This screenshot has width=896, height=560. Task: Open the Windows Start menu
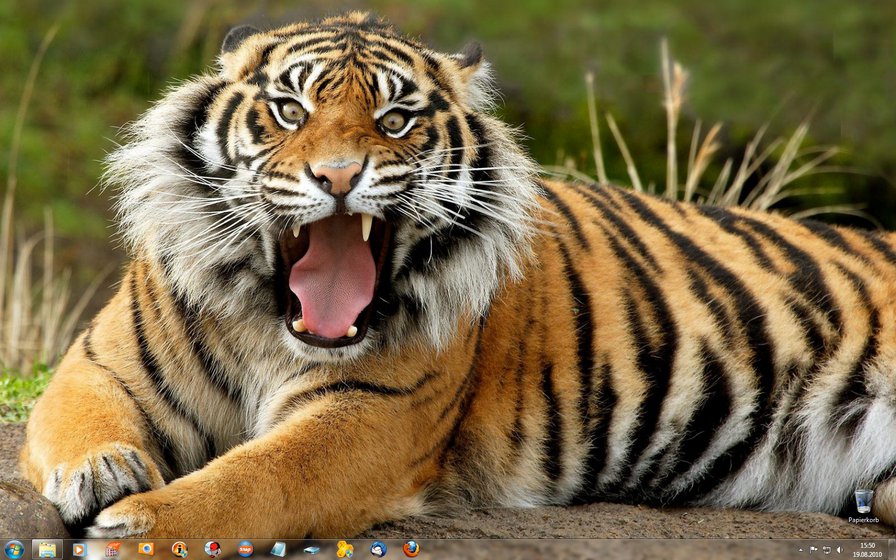[13, 549]
